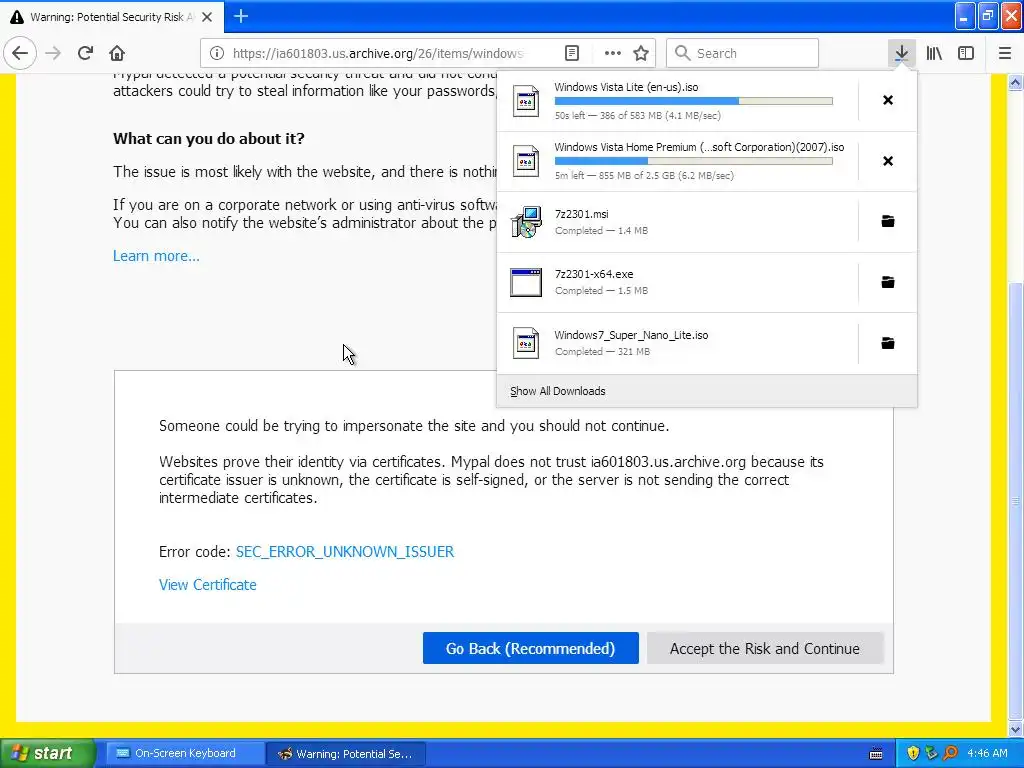Screen dimensions: 1024x768
Task: Click Show All Downloads
Action: click(x=558, y=391)
